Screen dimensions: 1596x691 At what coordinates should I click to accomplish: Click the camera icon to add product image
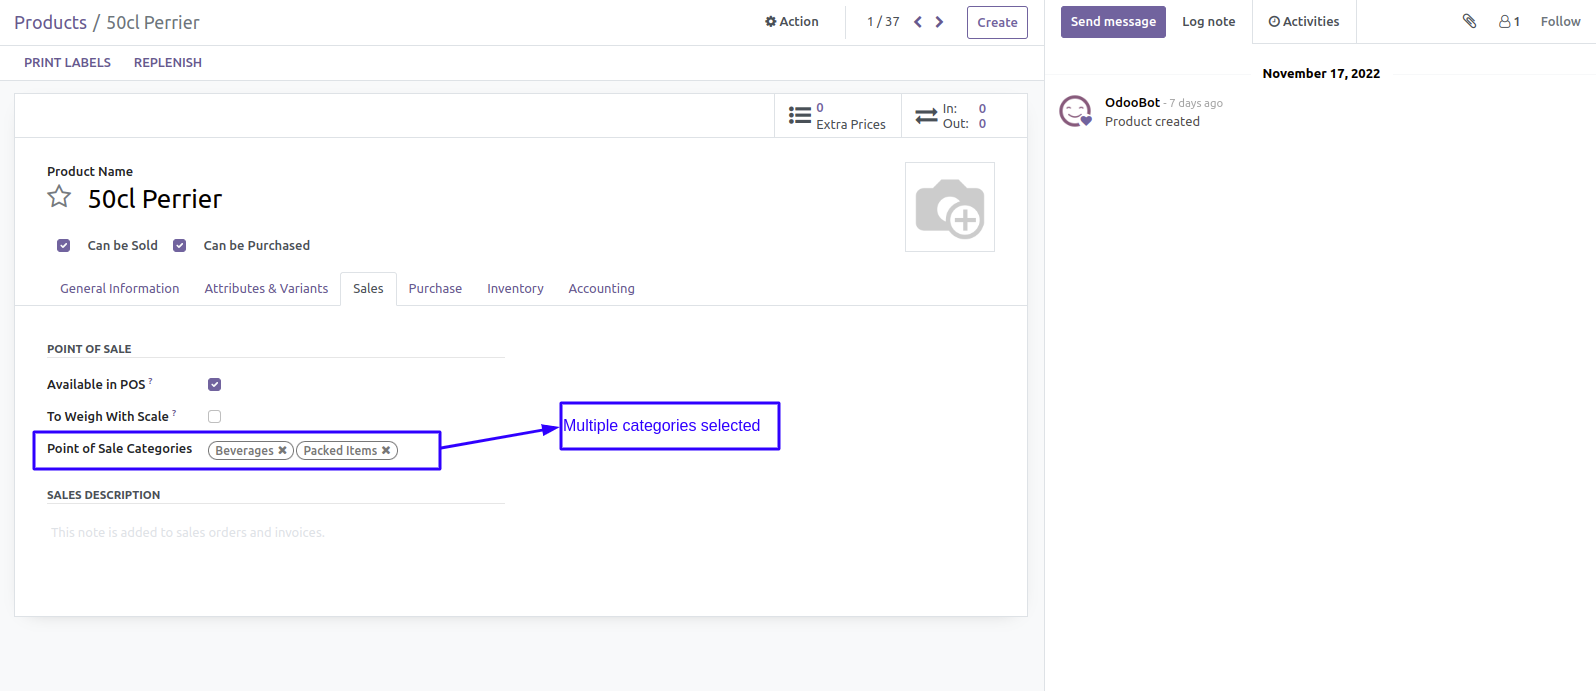point(949,207)
